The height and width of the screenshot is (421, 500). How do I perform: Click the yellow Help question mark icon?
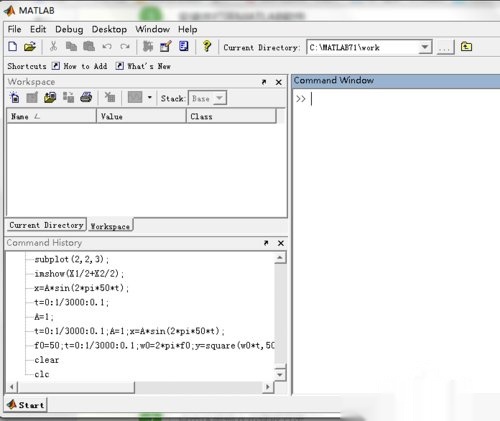click(207, 46)
